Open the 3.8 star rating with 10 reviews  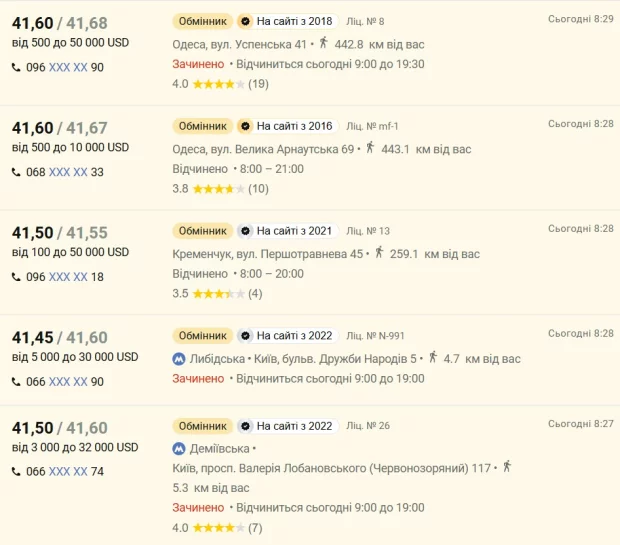pos(220,189)
